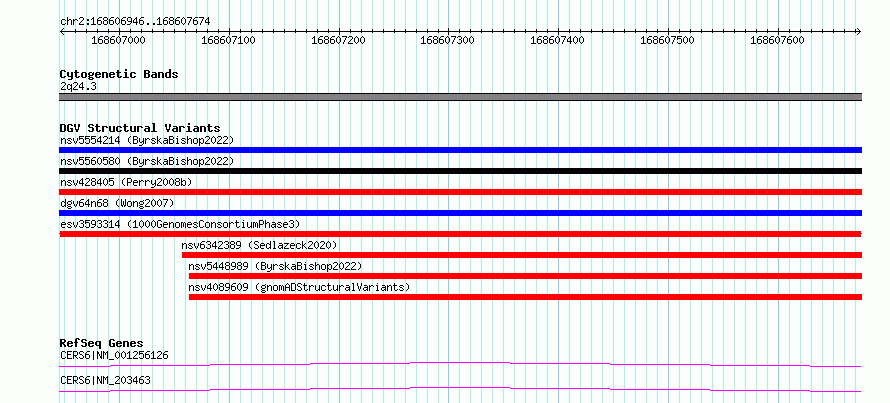Screen dimensions: 890x403
Task: Open the nsv4089609 (gnomADStructuralVariants) label
Action: click(299, 287)
